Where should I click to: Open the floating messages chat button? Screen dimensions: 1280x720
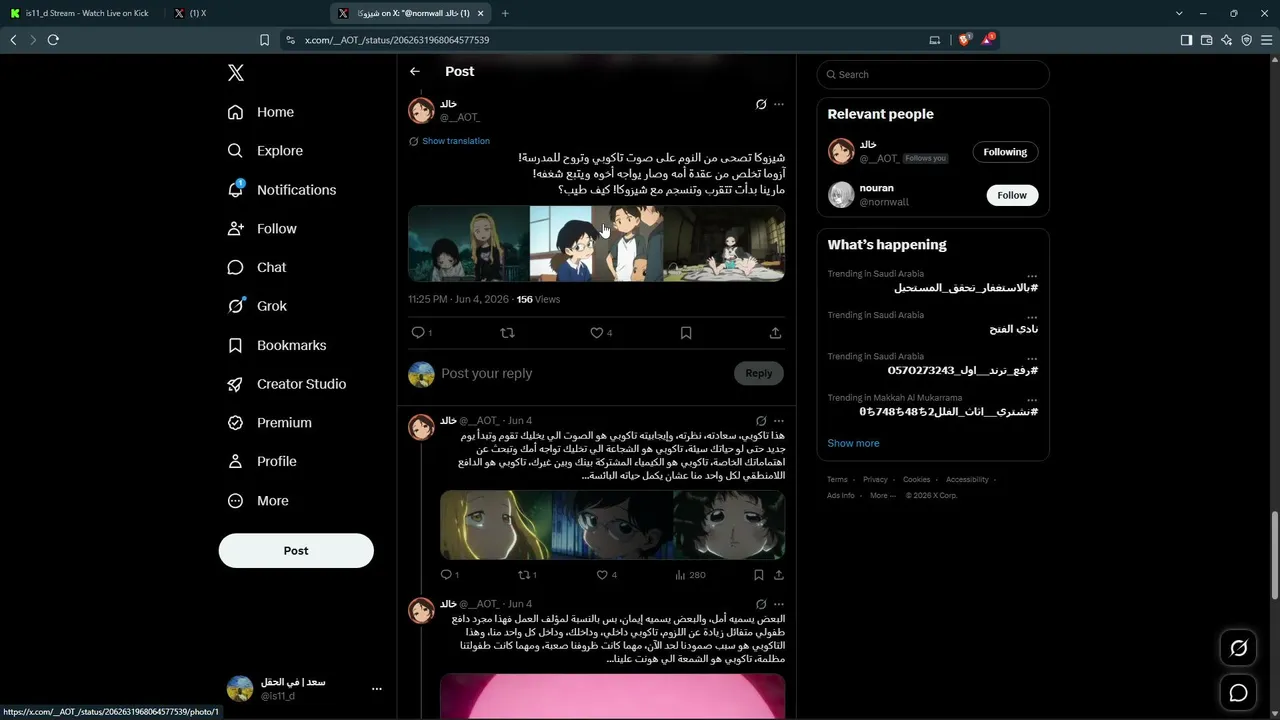(1238, 693)
